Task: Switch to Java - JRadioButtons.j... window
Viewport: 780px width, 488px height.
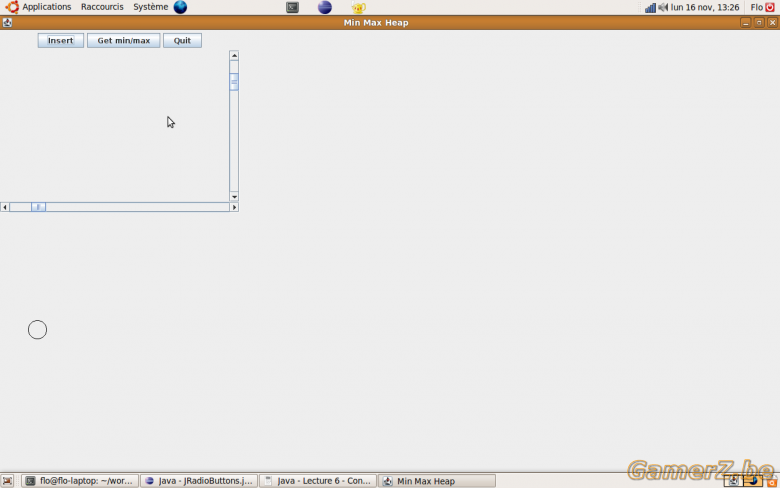Action: pos(199,481)
